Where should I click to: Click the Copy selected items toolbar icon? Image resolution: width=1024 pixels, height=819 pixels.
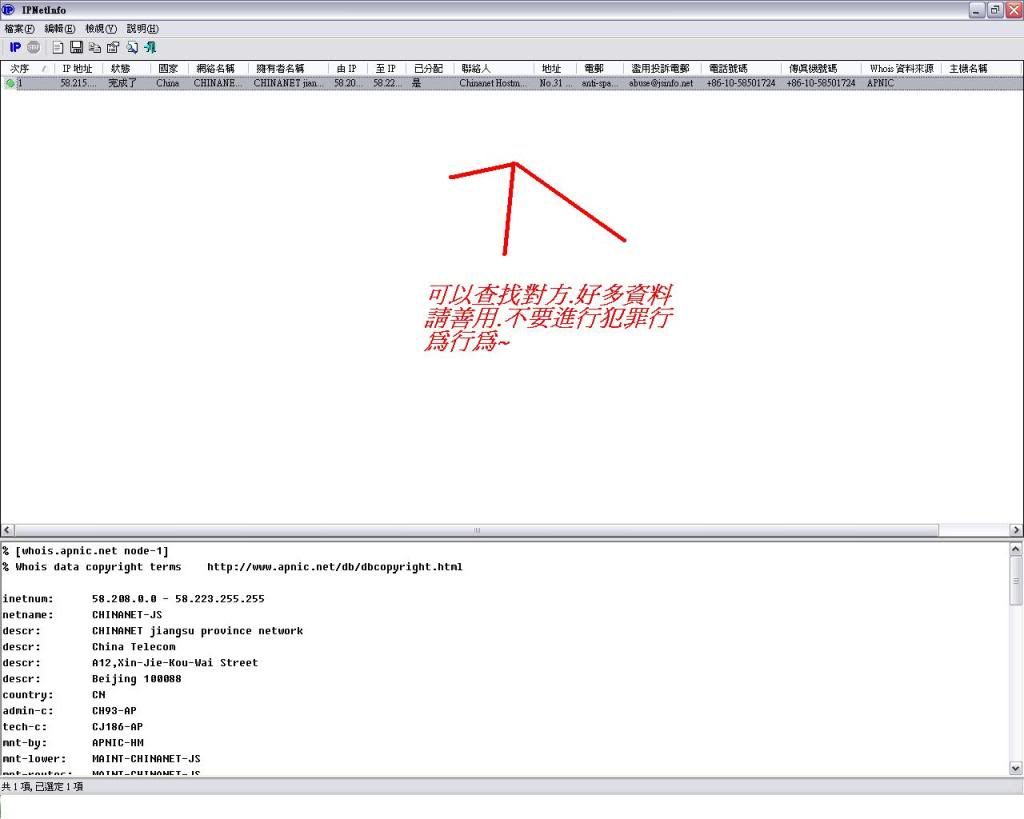click(x=94, y=47)
